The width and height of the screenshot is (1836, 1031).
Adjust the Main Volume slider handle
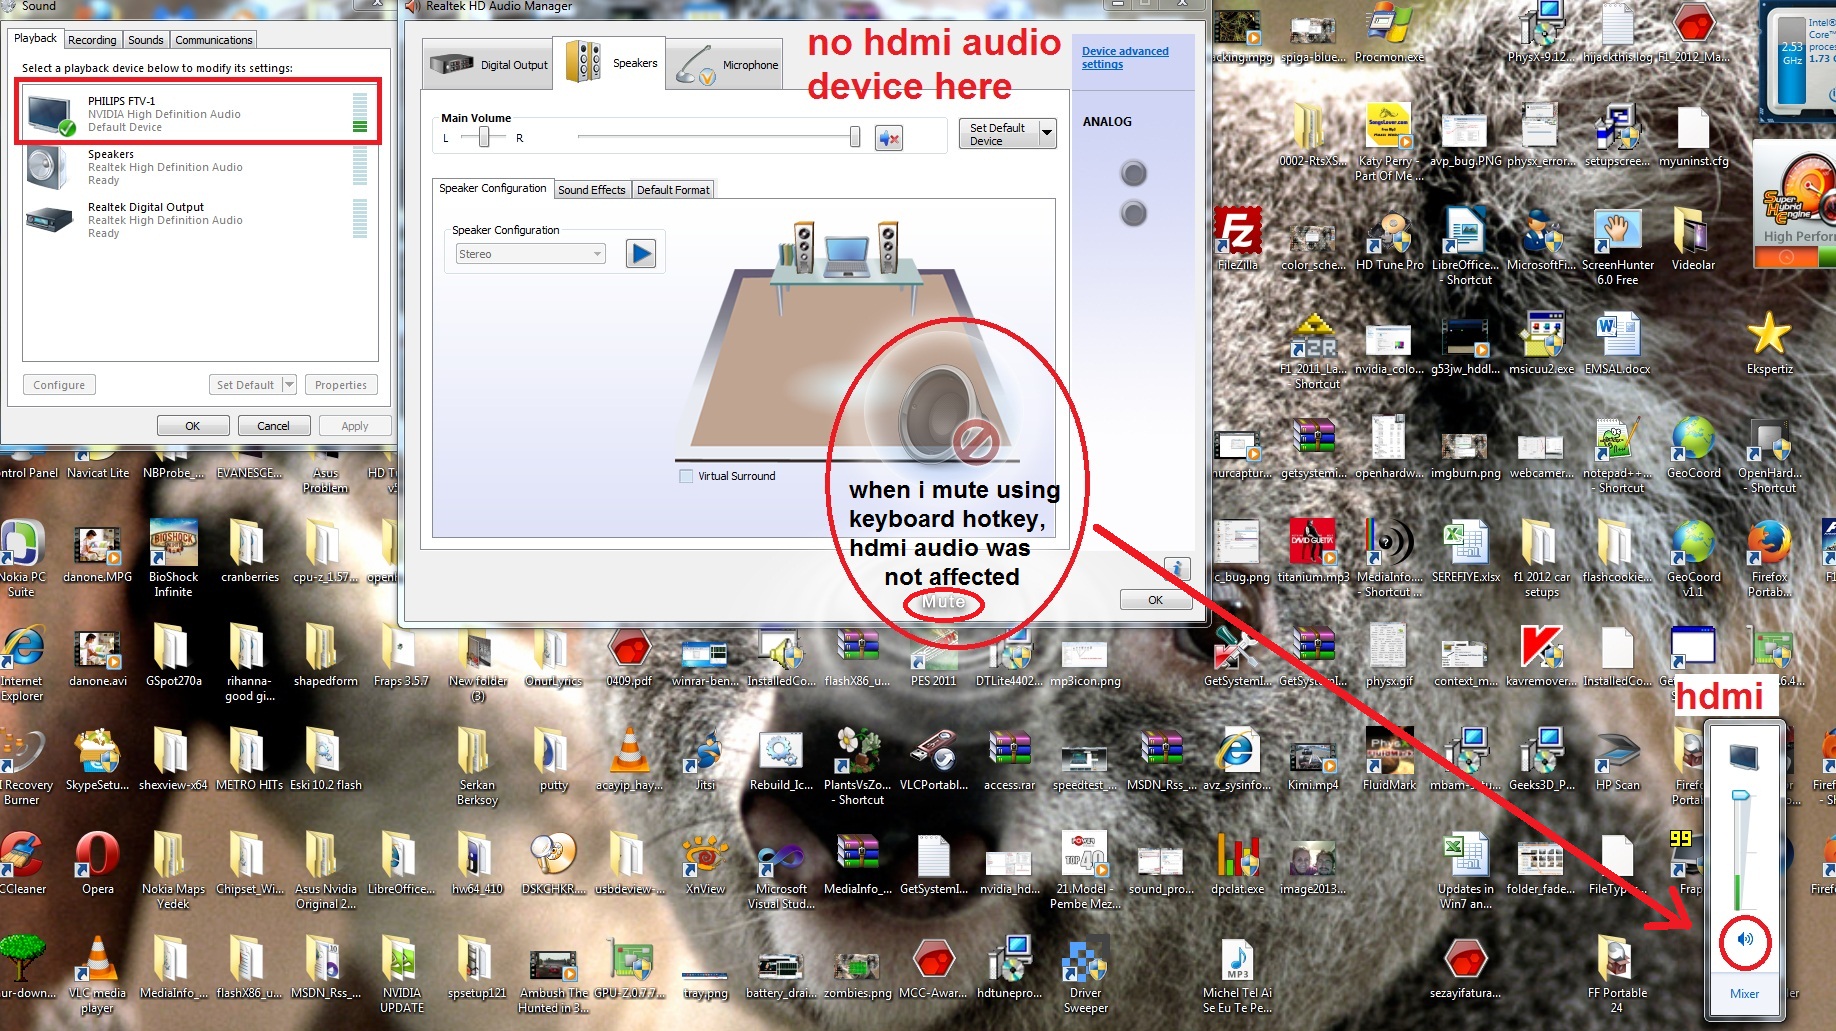[855, 137]
